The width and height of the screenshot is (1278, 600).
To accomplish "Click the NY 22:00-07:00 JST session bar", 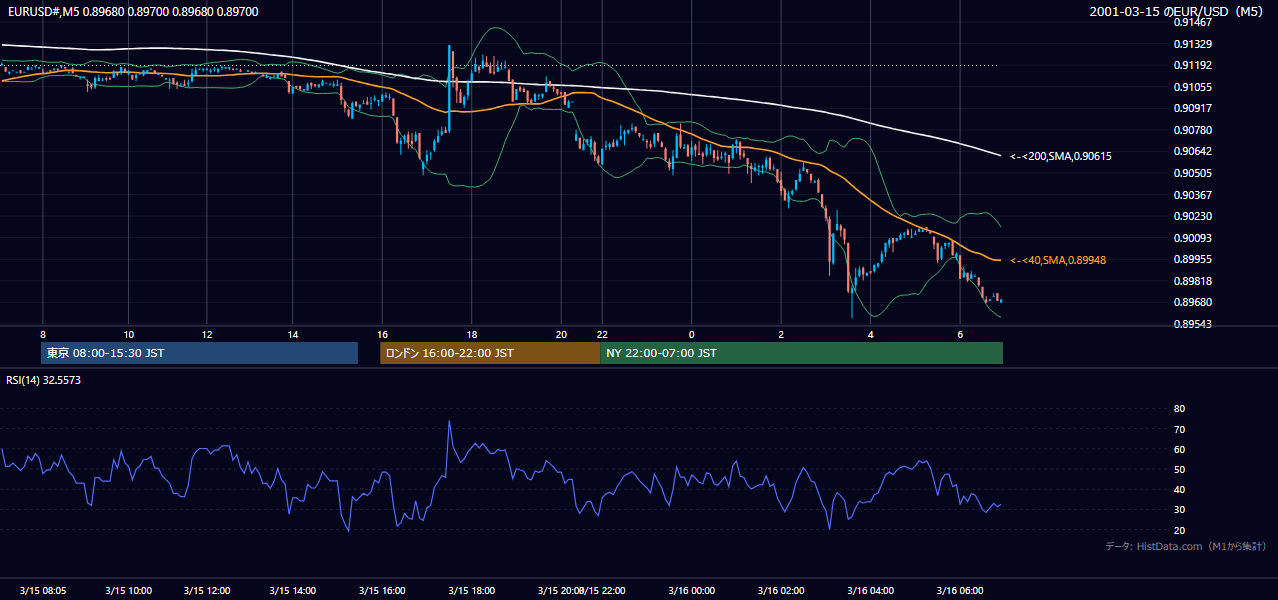I will (x=801, y=353).
